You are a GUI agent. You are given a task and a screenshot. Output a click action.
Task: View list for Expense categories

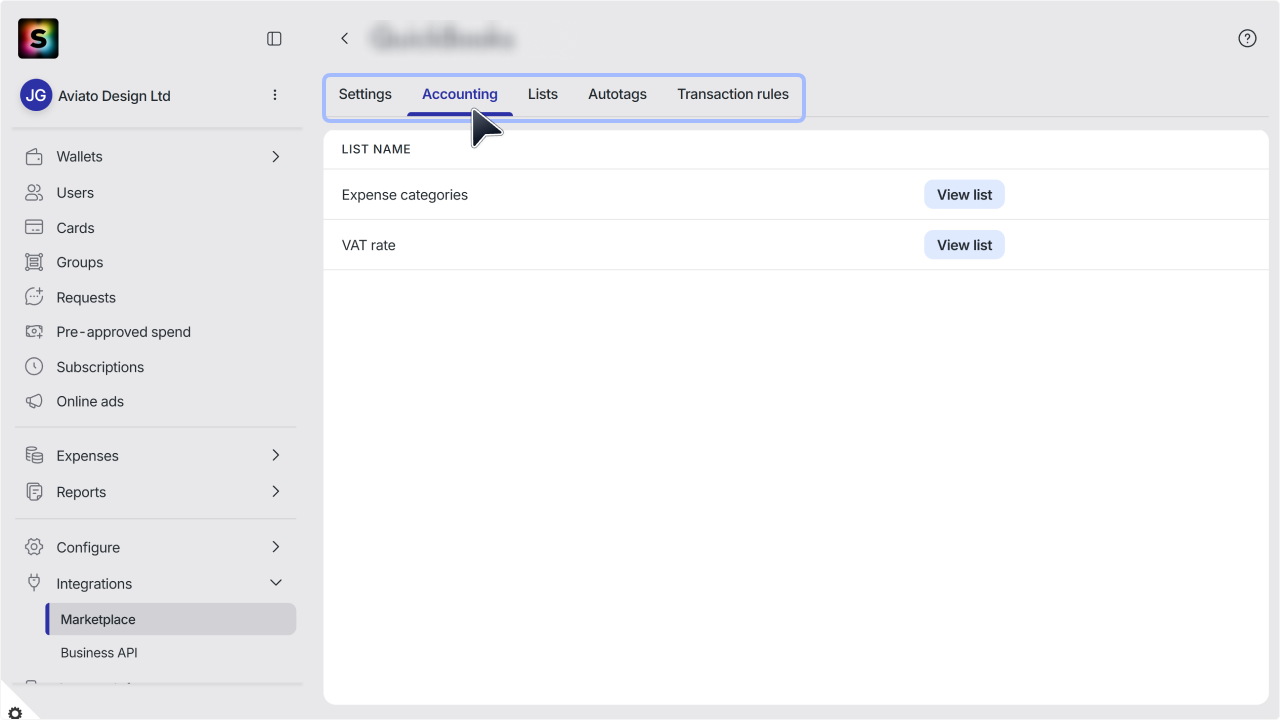pyautogui.click(x=964, y=195)
